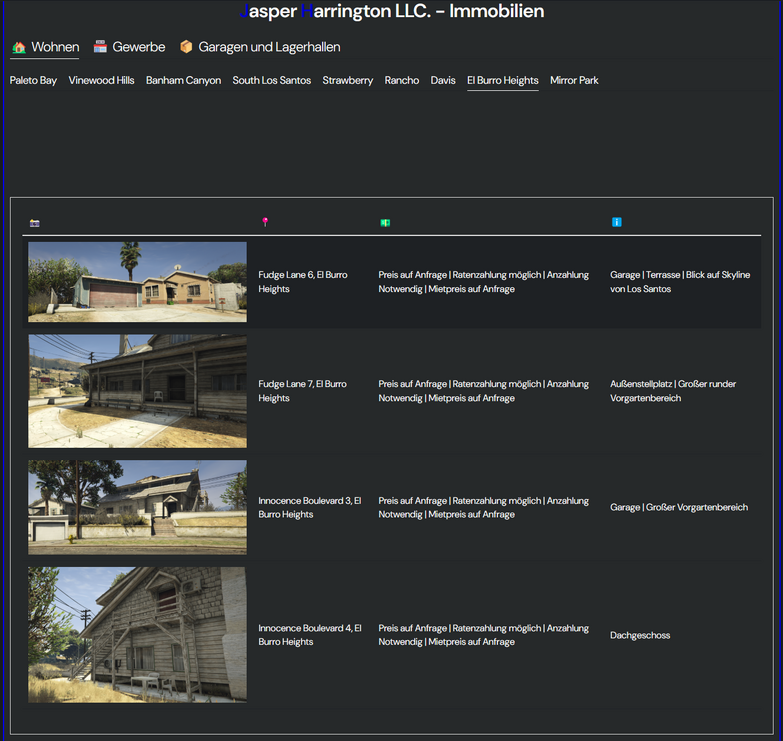
Task: Click the 'Dachgeschoss' info cell
Action: click(x=640, y=635)
